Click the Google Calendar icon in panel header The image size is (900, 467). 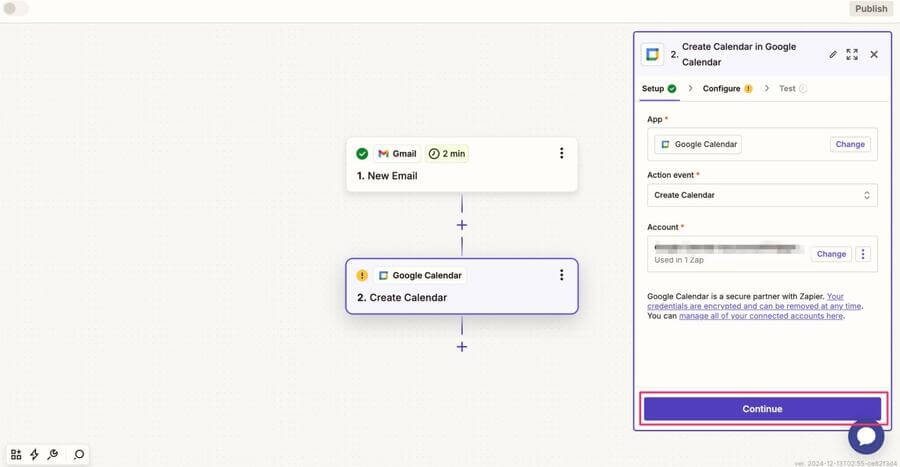click(x=652, y=55)
